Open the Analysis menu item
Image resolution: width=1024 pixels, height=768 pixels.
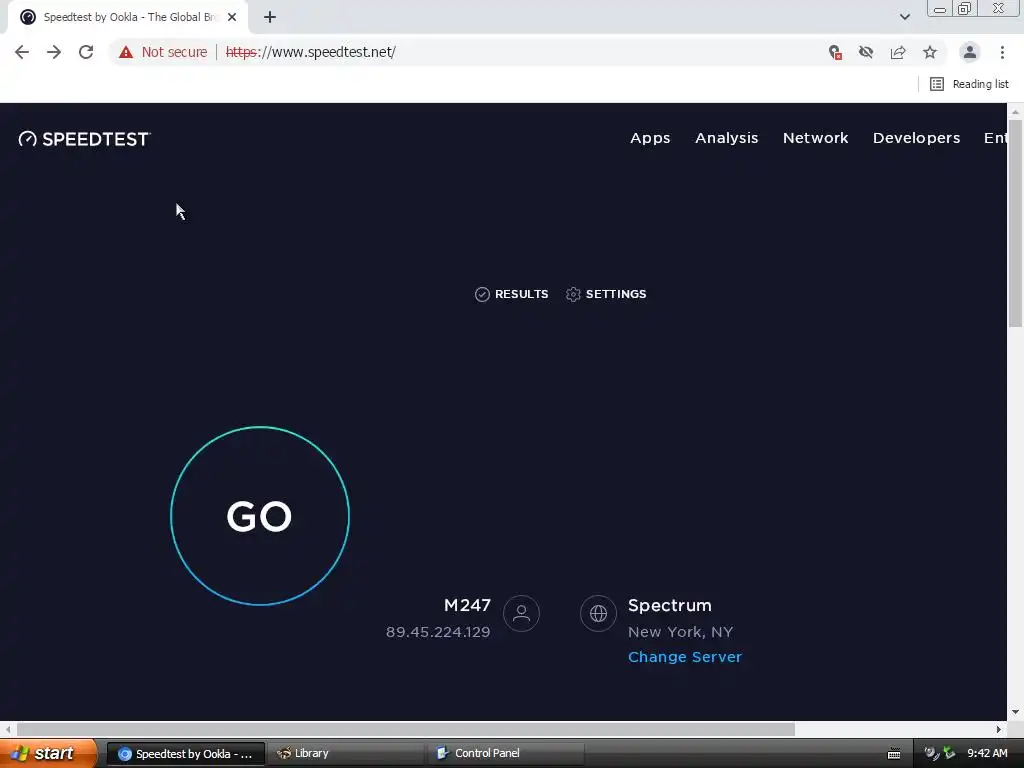pos(726,138)
